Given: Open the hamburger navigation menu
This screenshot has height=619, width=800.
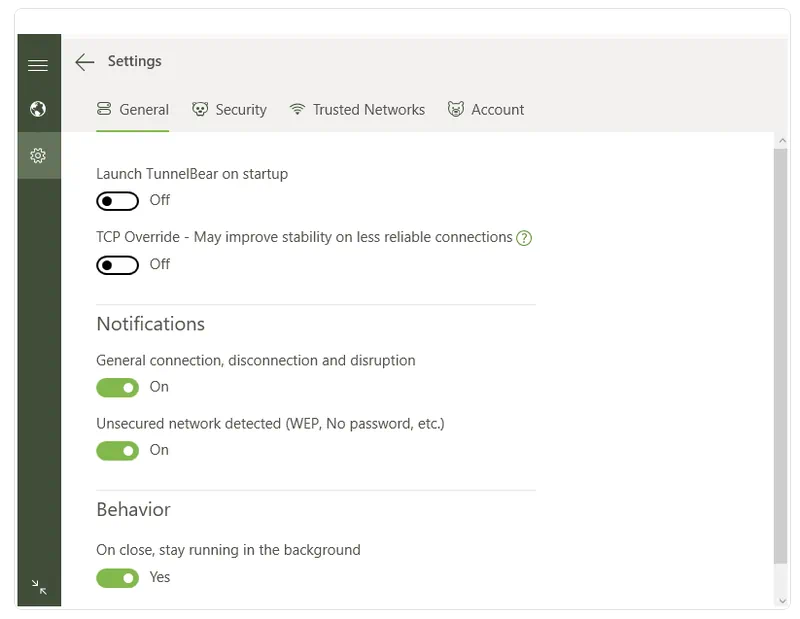Looking at the screenshot, I should click(38, 64).
